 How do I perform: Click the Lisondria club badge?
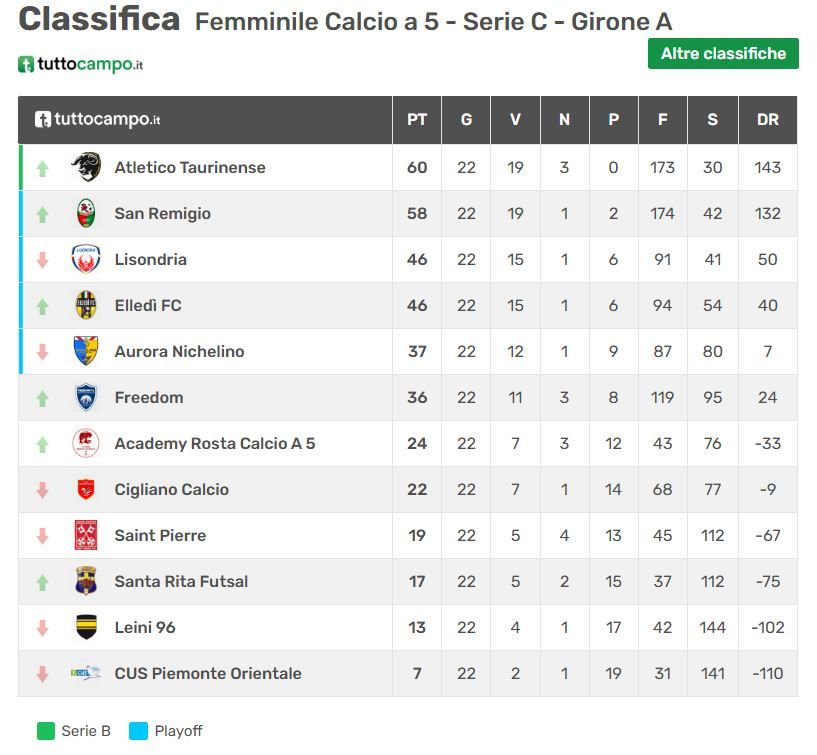pyautogui.click(x=87, y=260)
